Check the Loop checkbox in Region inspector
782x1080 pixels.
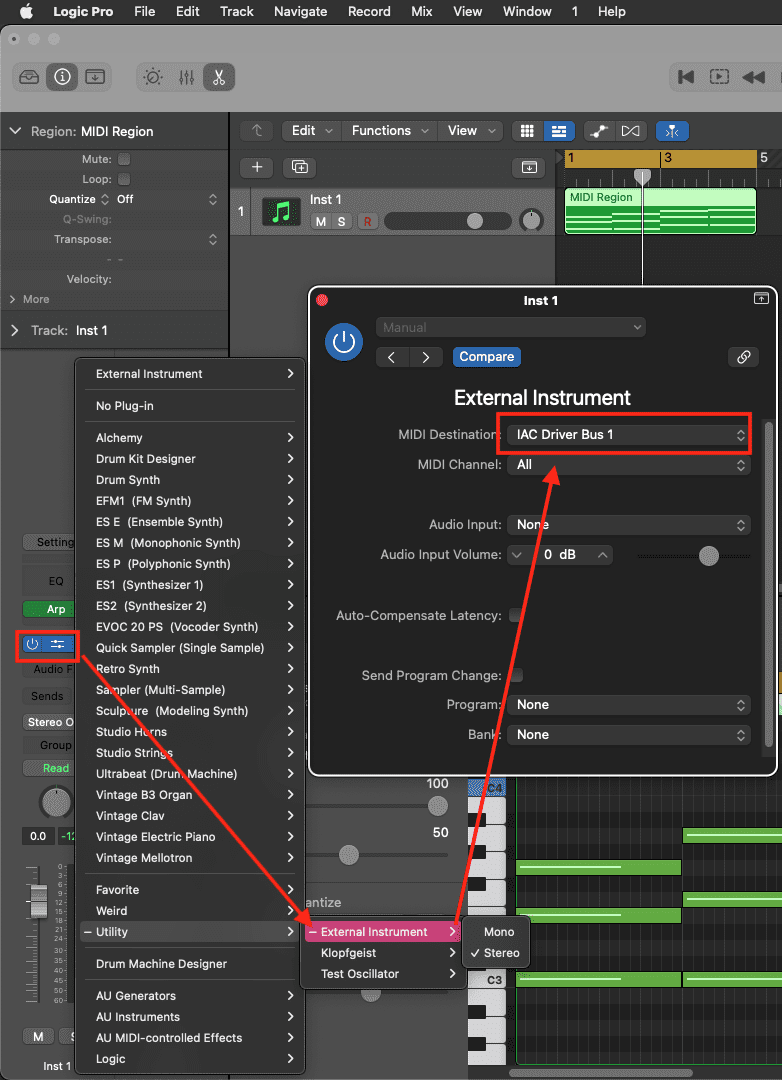tap(124, 179)
